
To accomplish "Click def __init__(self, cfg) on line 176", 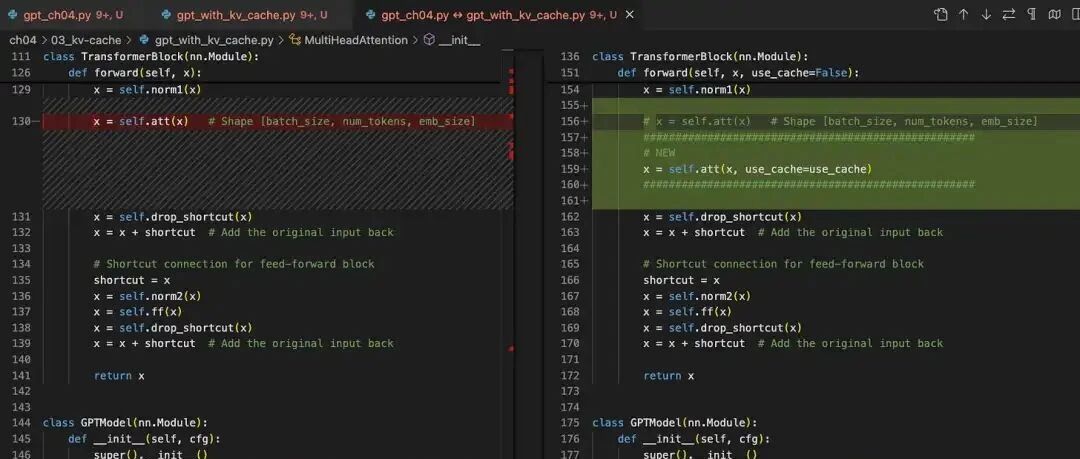I will tap(694, 439).
